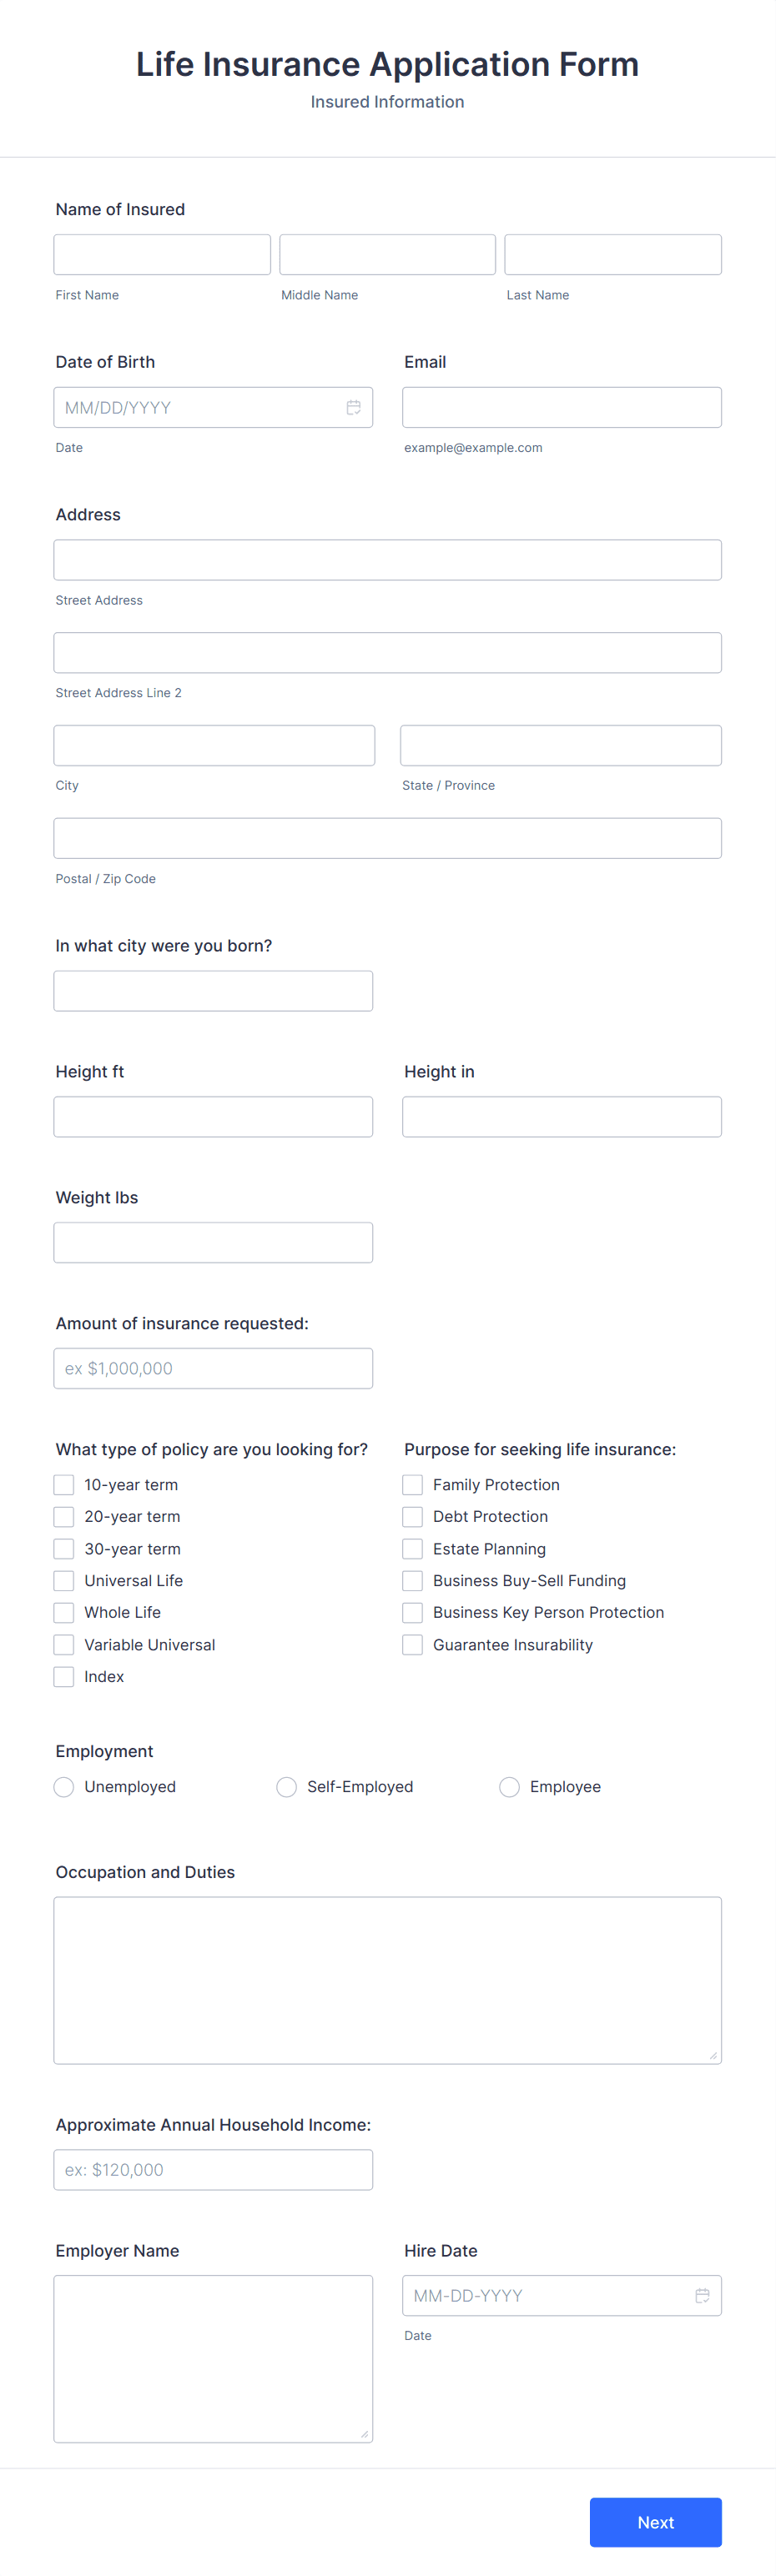Image resolution: width=776 pixels, height=2576 pixels.
Task: Check the Estate Planning purpose option
Action: 411,1548
